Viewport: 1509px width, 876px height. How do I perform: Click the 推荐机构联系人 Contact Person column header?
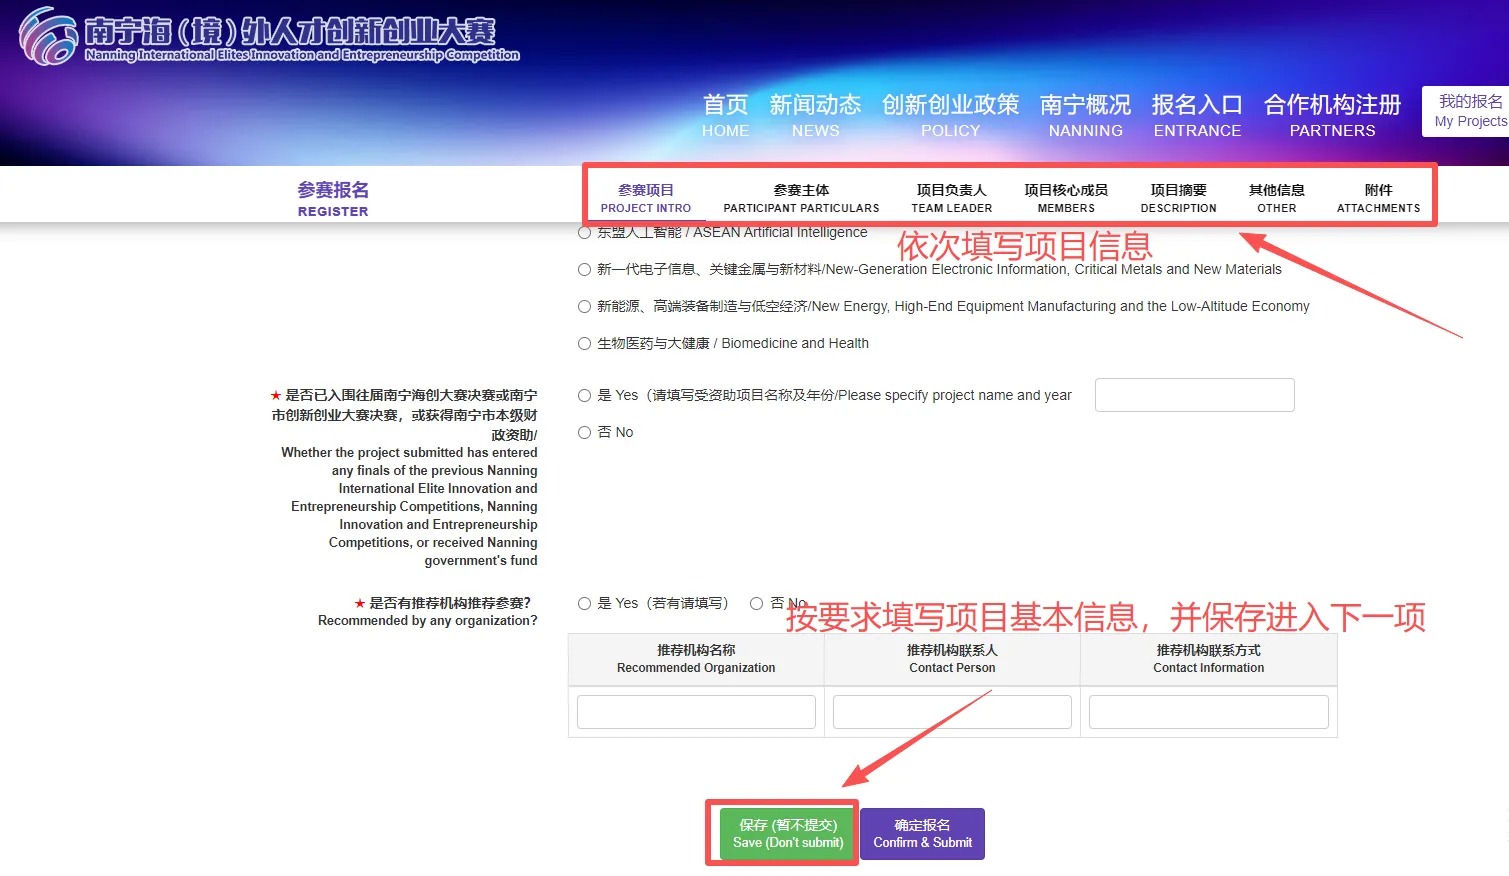952,659
